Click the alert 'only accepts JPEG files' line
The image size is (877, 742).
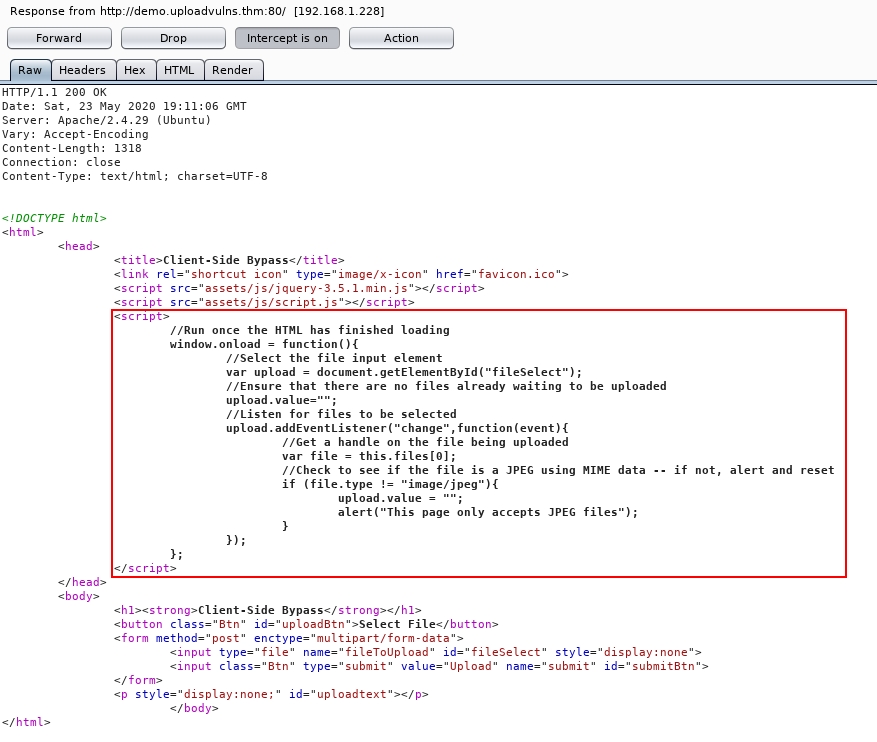pos(487,512)
